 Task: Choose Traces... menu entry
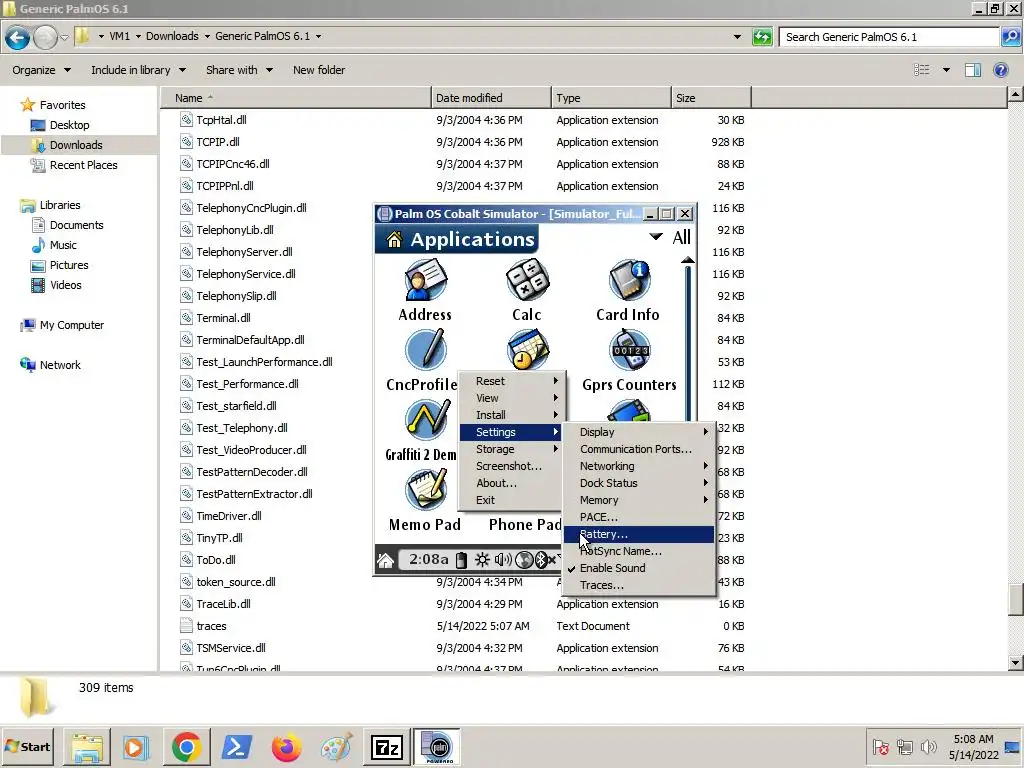point(639,585)
